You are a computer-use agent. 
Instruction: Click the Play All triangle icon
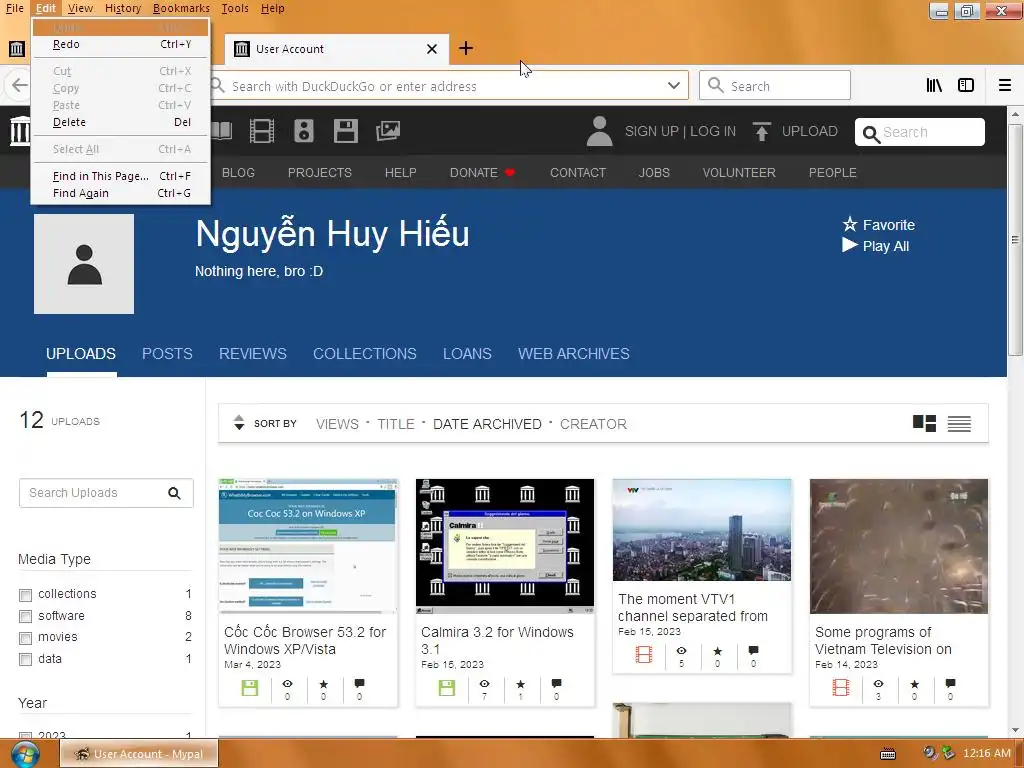pyautogui.click(x=850, y=246)
